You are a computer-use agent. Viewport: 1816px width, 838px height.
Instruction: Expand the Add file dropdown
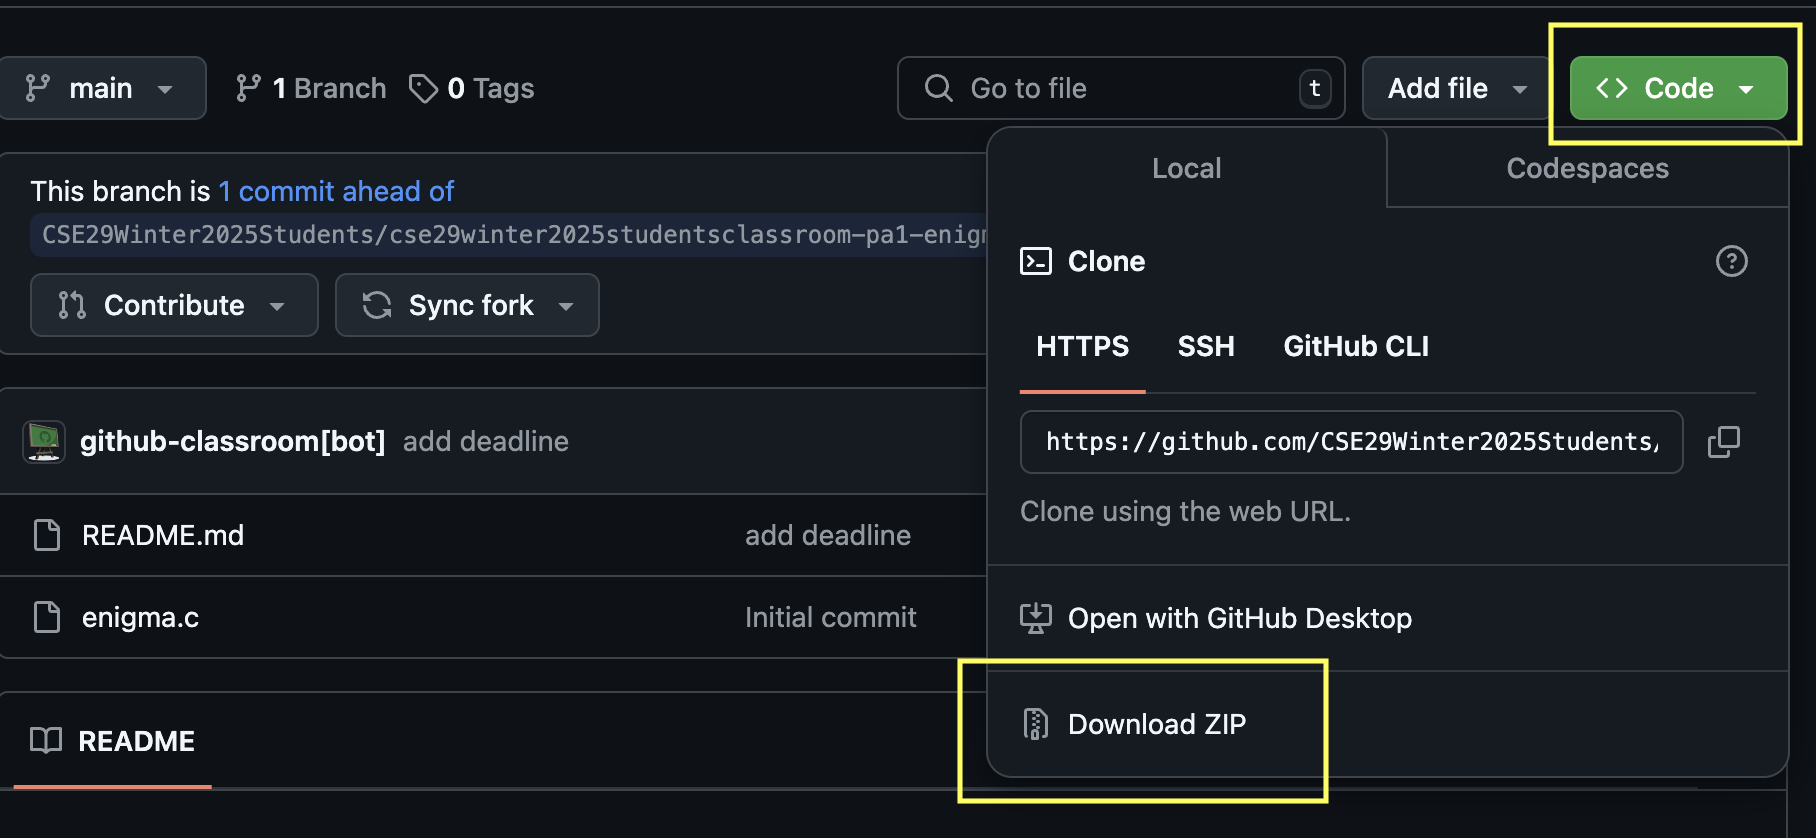tap(1457, 88)
